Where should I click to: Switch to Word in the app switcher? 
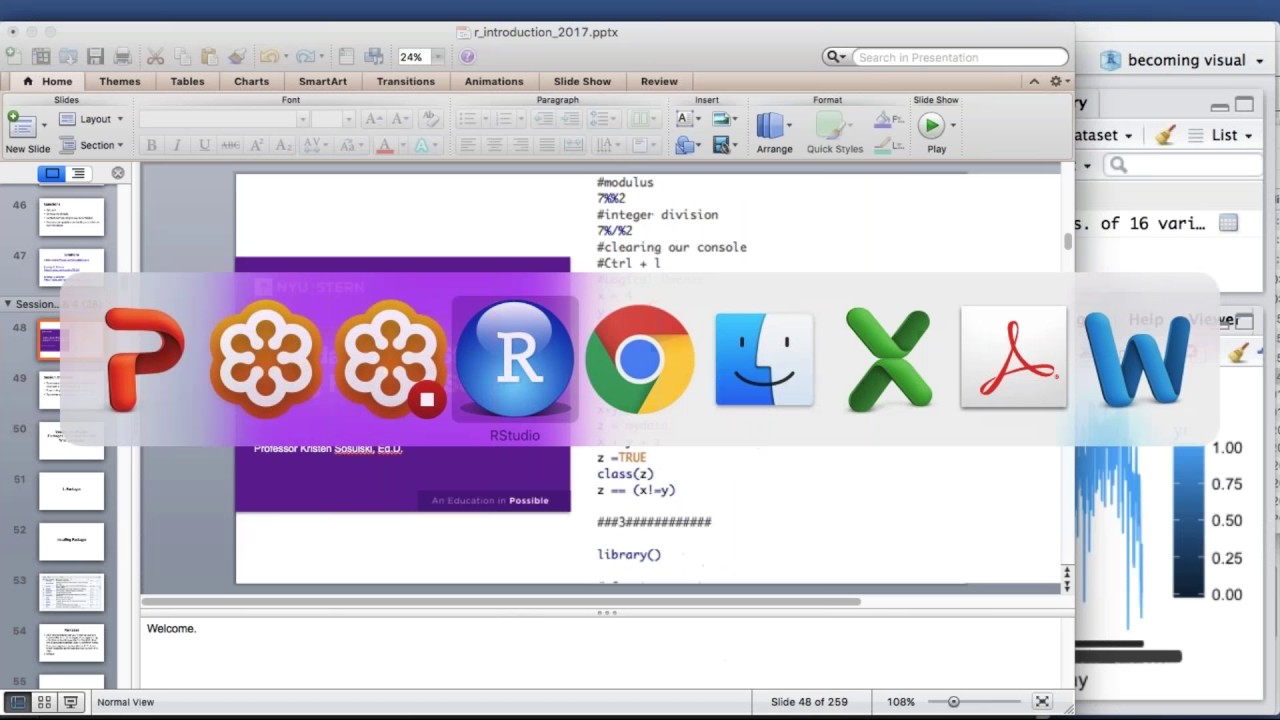pyautogui.click(x=1137, y=359)
